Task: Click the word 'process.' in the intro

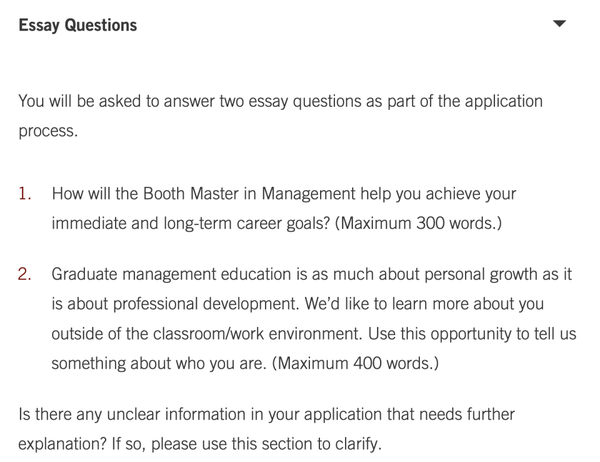Action: tap(48, 131)
